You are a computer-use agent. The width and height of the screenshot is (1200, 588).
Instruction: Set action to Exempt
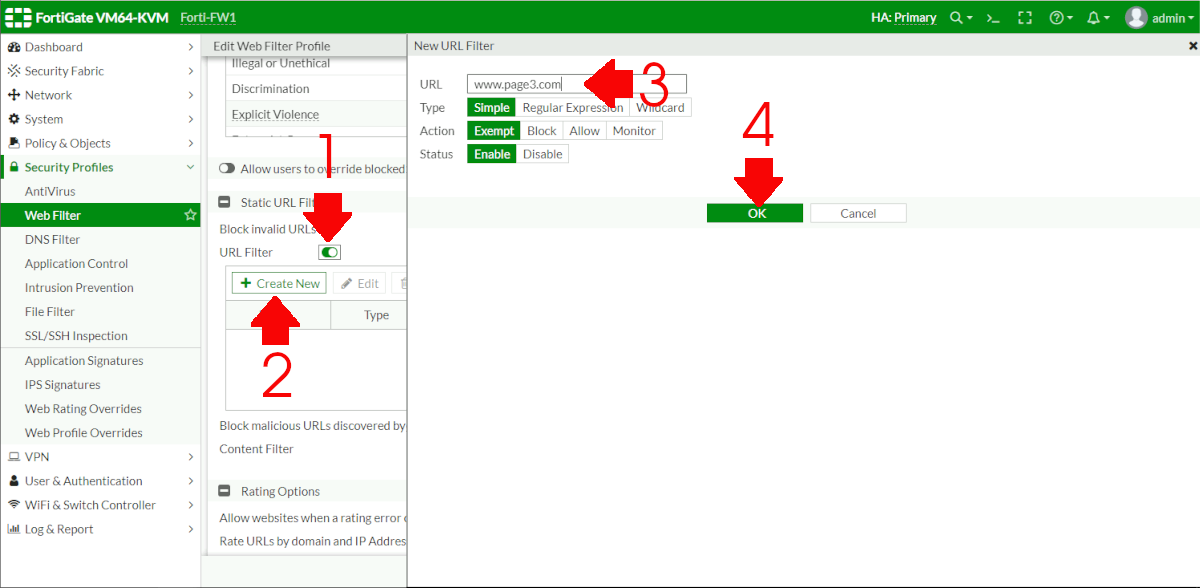click(x=494, y=131)
